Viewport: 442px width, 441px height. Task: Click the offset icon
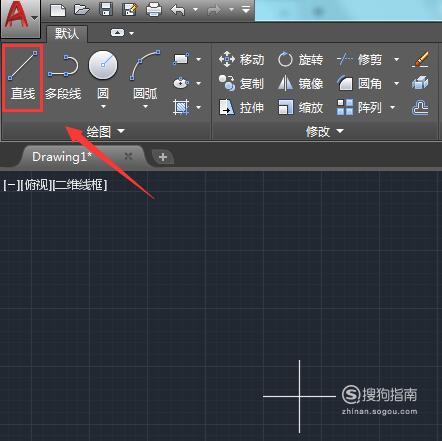tap(420, 107)
